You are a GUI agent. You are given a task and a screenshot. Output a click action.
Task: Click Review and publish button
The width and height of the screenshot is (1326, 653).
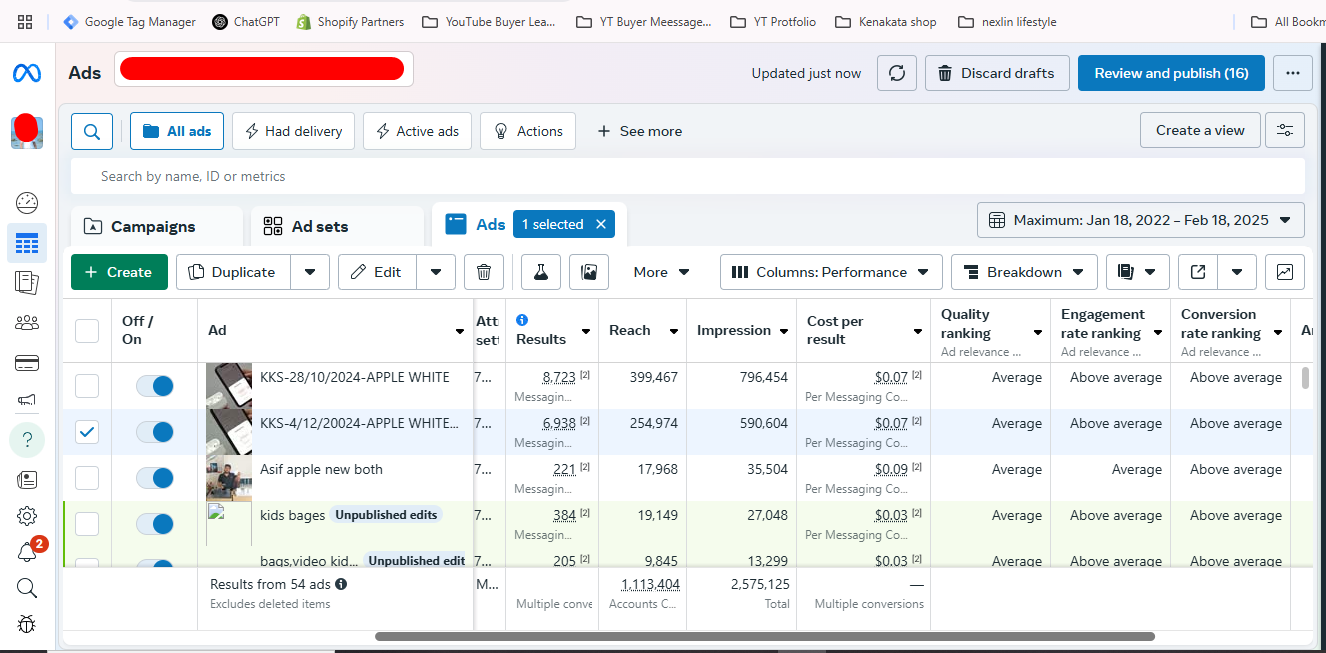point(1170,73)
